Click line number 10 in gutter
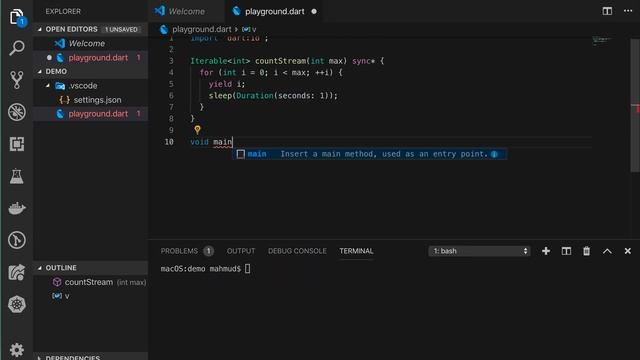 [x=169, y=142]
